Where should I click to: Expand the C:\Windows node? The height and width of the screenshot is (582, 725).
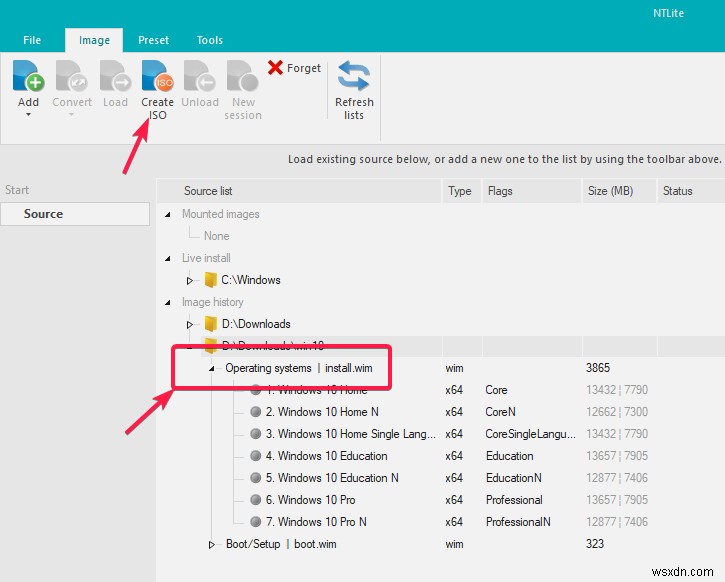[x=189, y=280]
